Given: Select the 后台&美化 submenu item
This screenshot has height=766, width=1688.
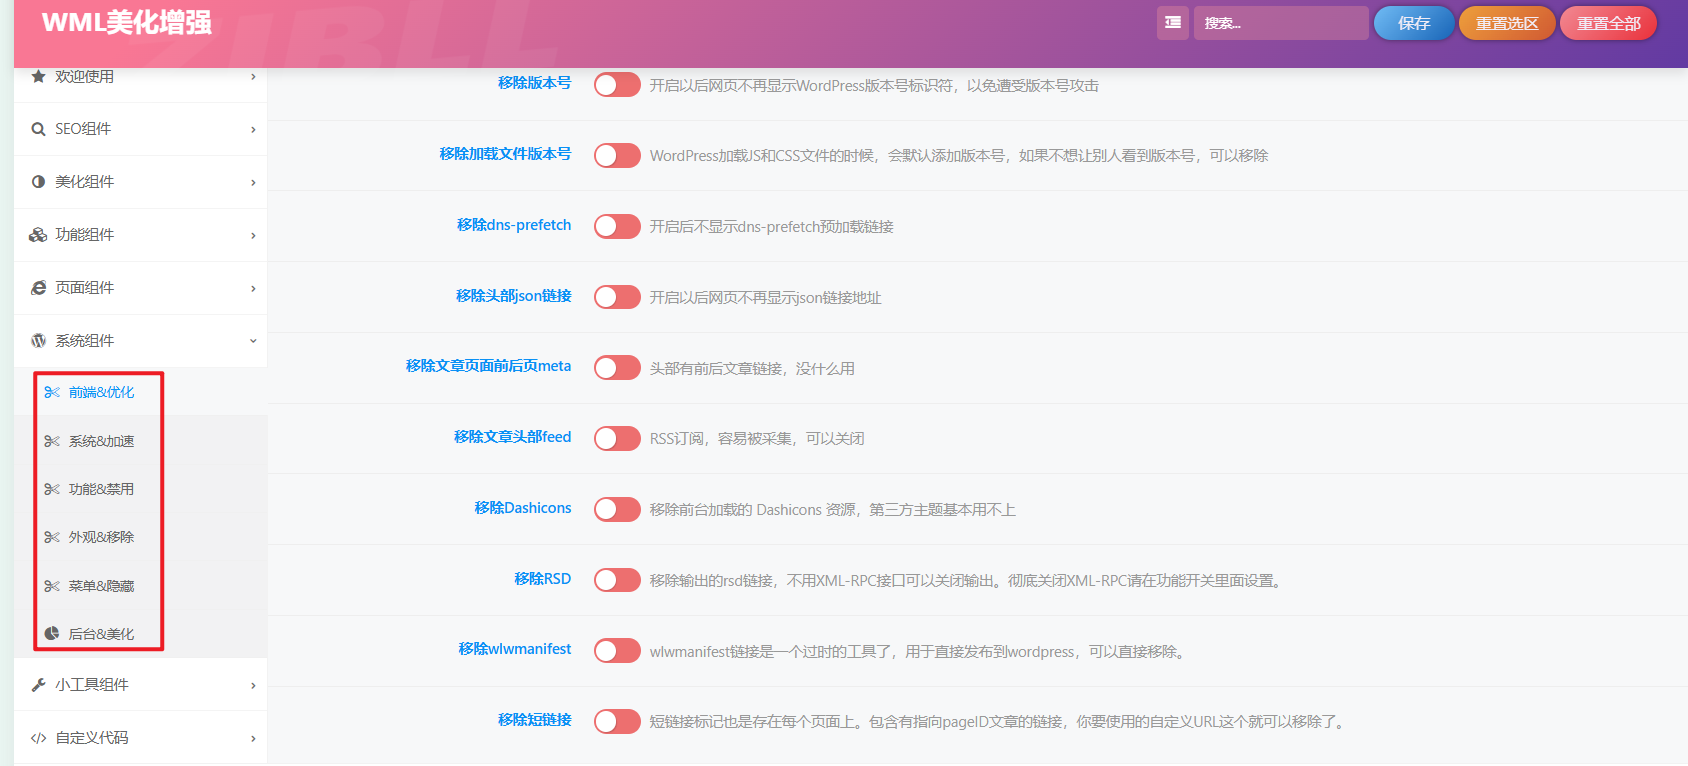Looking at the screenshot, I should (101, 634).
